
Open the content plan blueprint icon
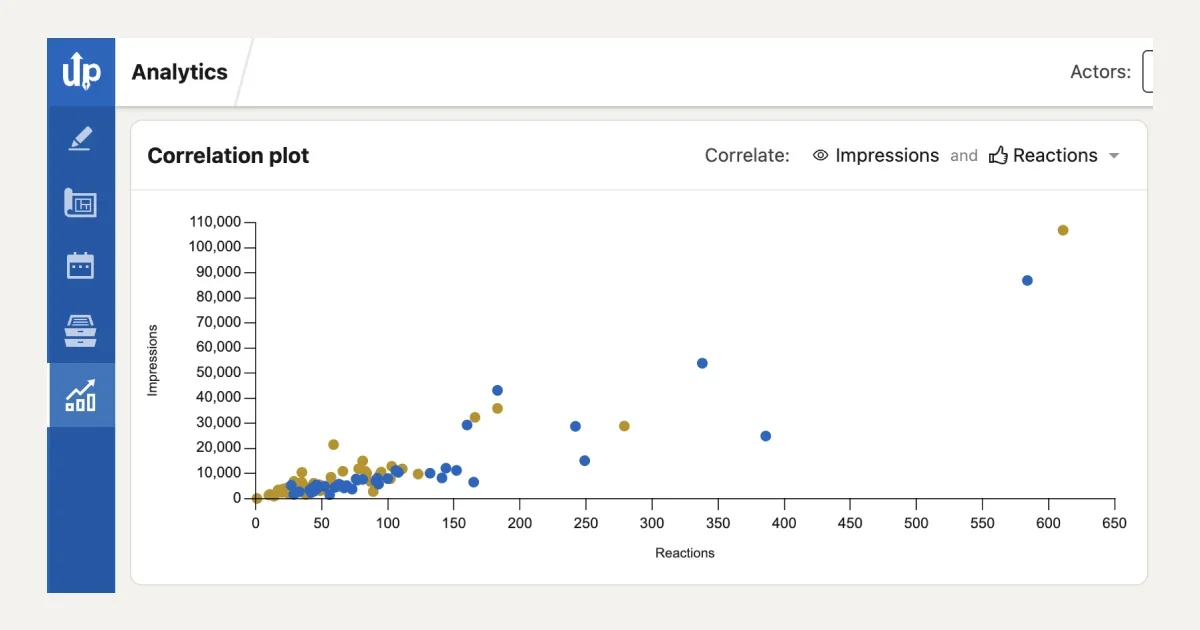[x=80, y=201]
